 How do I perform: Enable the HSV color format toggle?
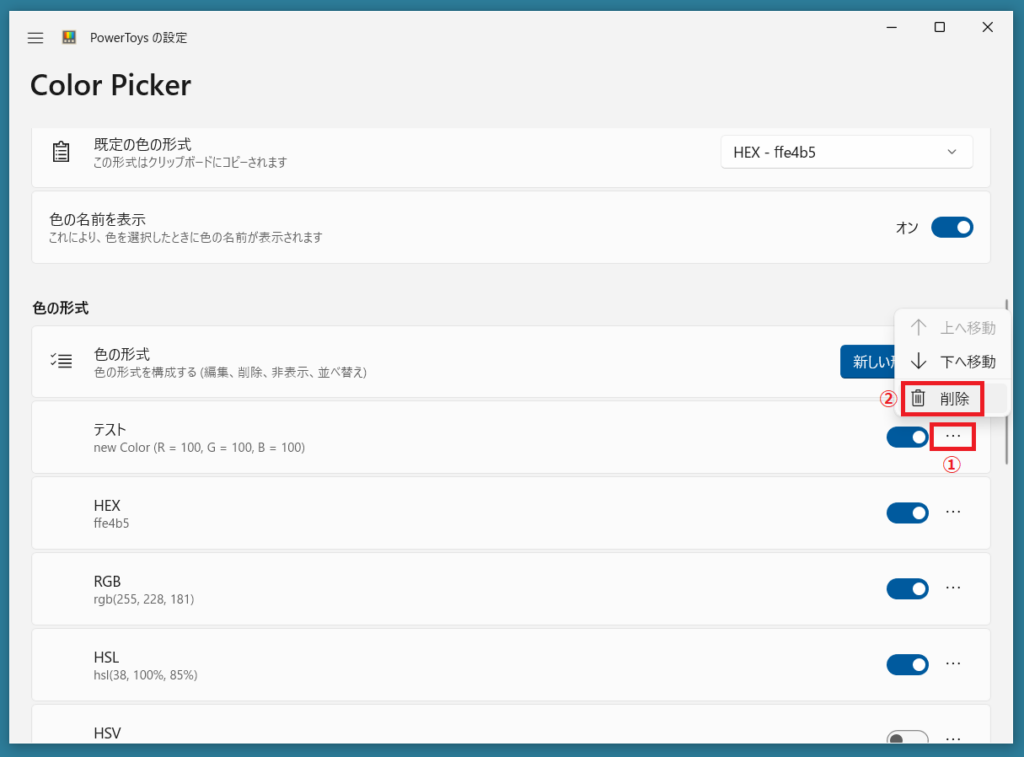907,737
